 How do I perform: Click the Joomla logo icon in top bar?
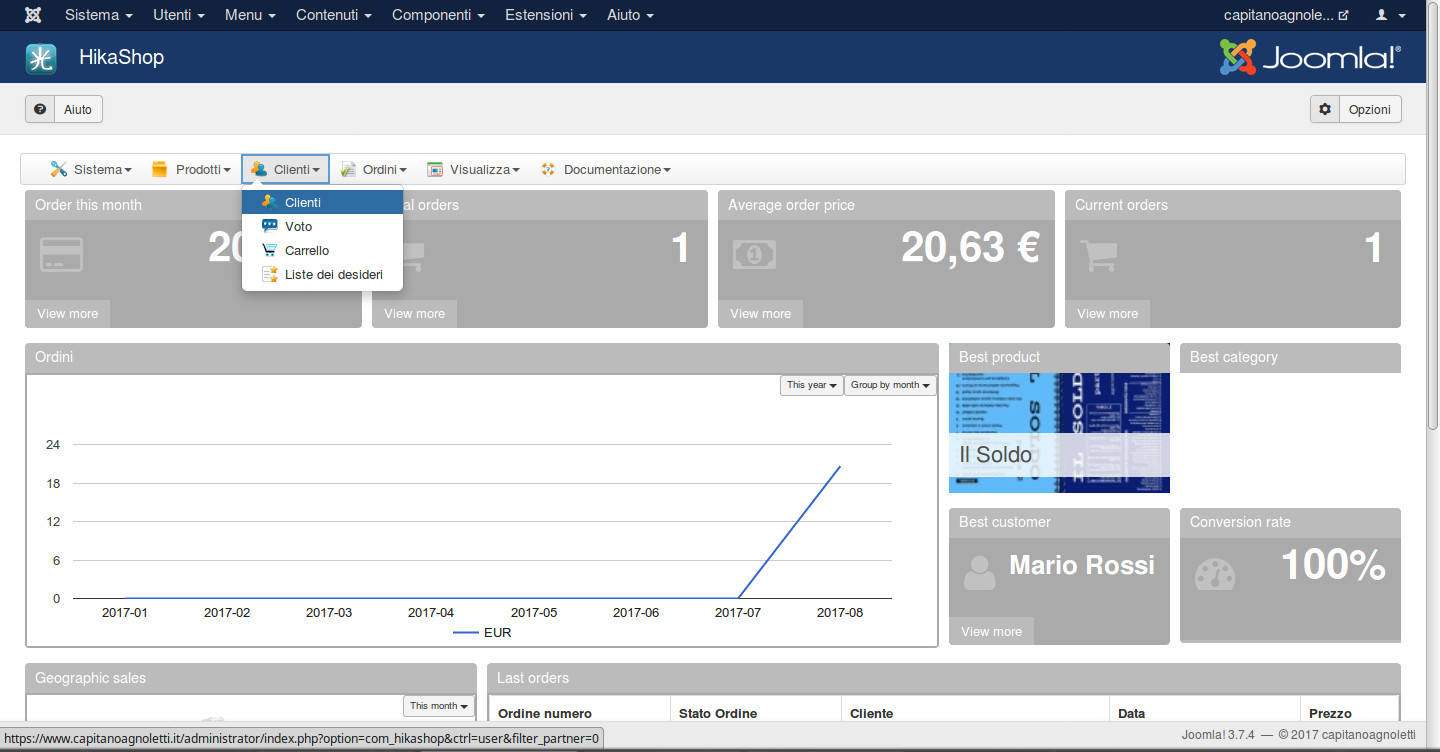click(33, 15)
